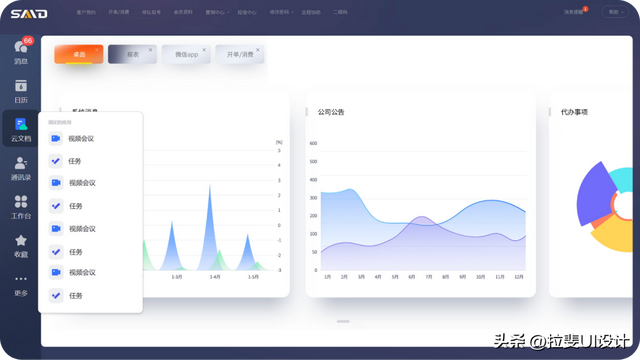Click the 6月 label in 公司公告 chart
640x360 pixels.
click(x=411, y=277)
